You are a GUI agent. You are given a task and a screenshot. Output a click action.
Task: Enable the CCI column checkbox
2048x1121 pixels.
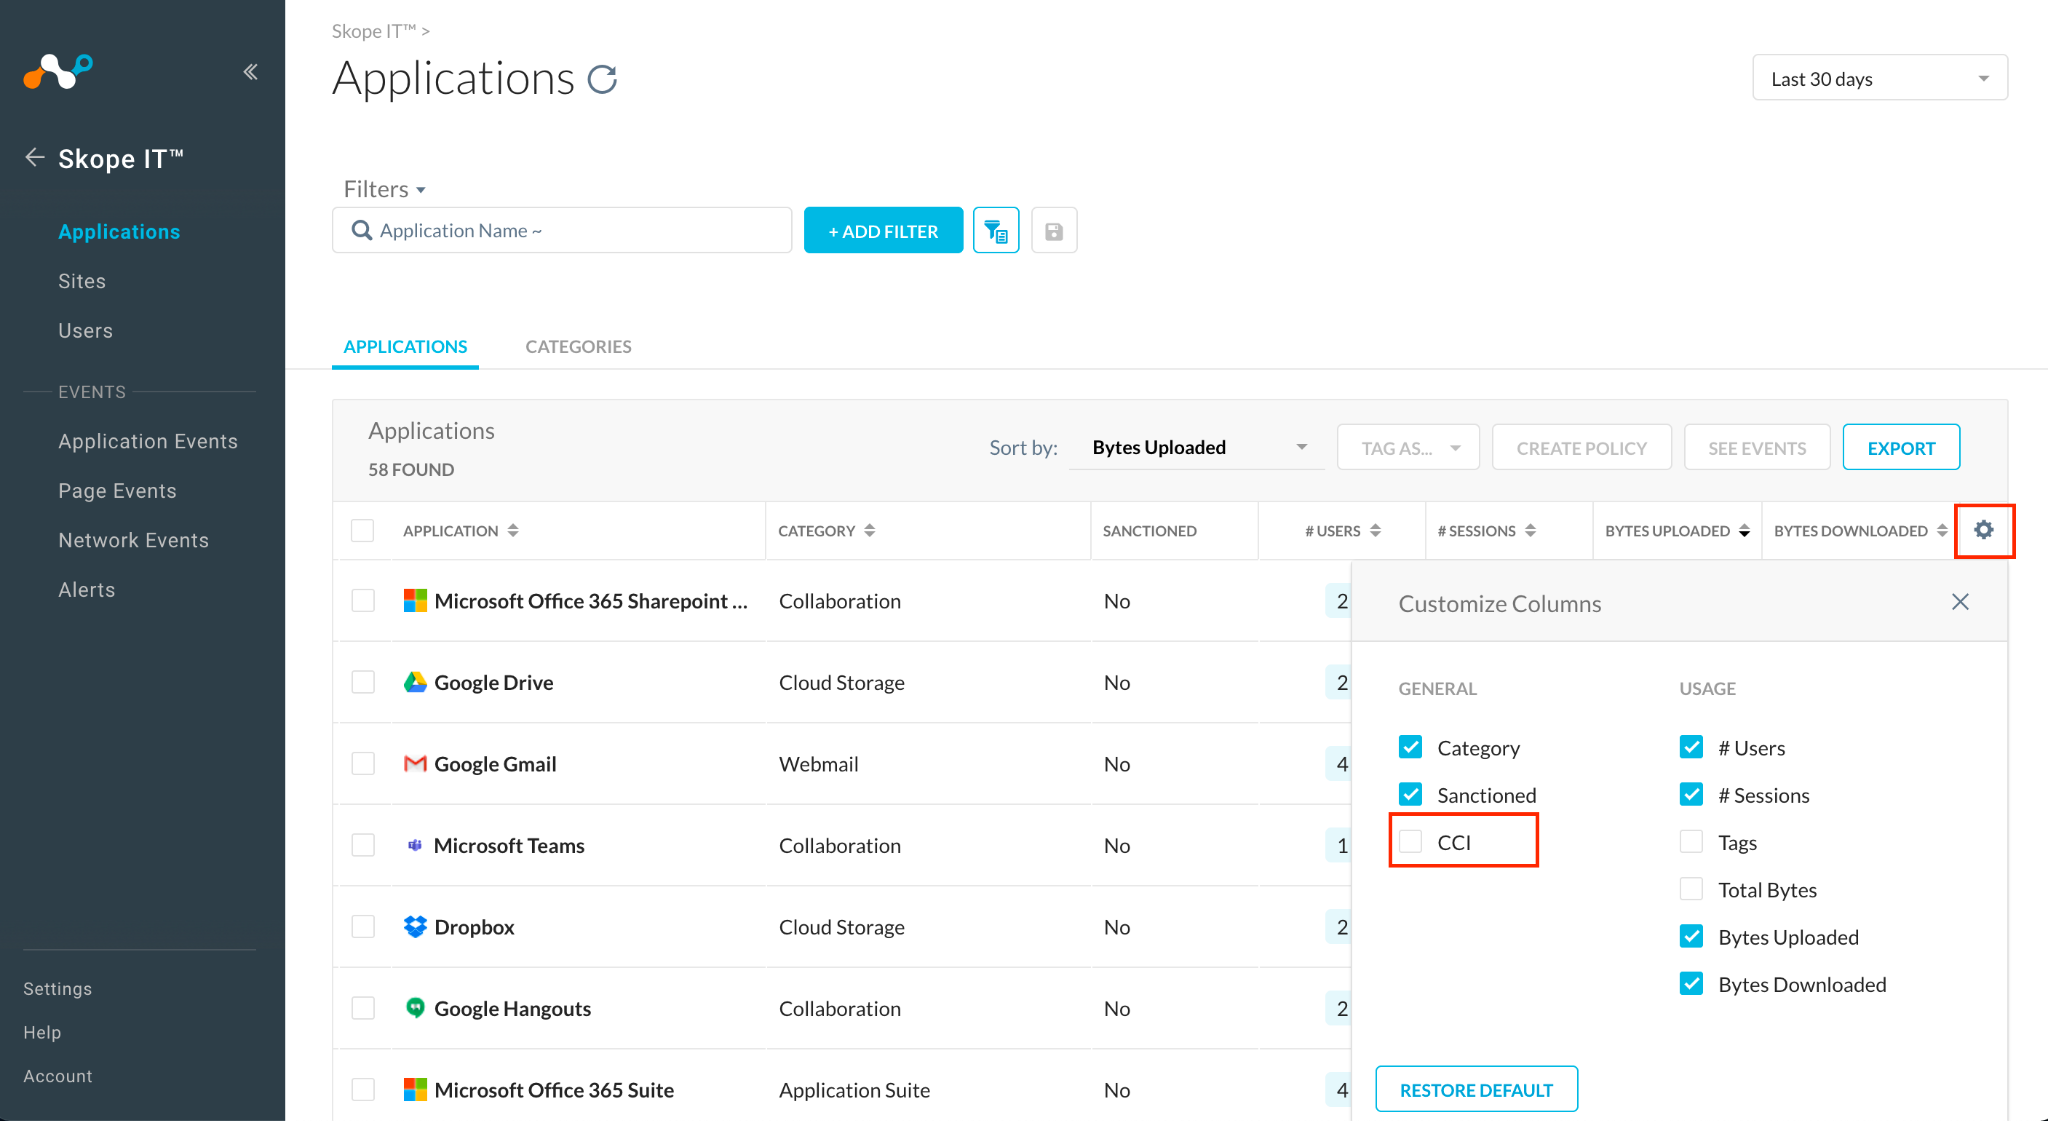tap(1411, 842)
